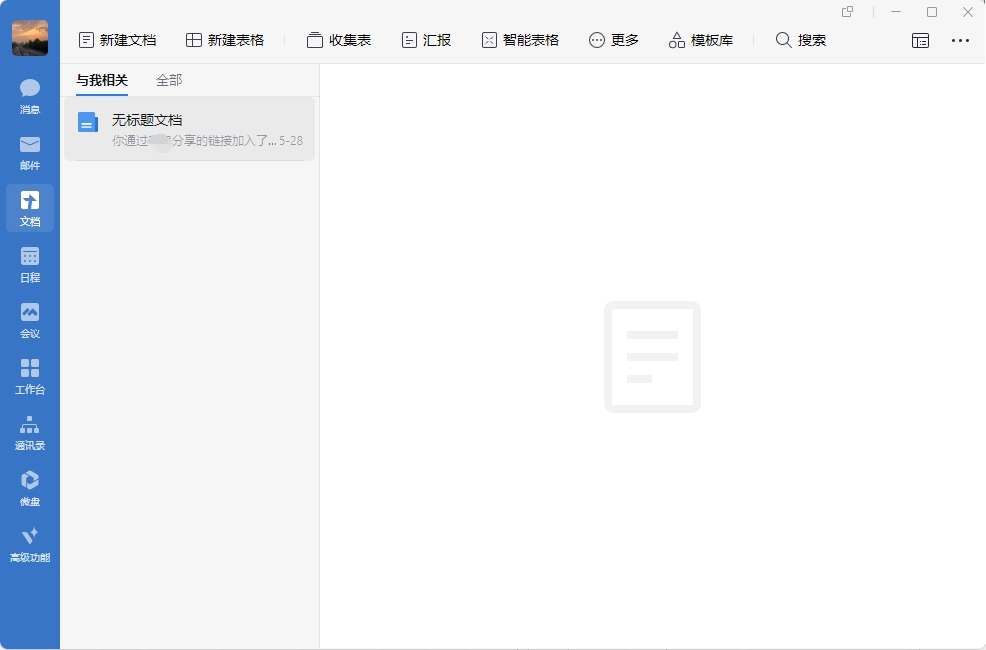Open the 会议 (Meeting) sidebar icon
The image size is (986, 650).
click(x=30, y=320)
